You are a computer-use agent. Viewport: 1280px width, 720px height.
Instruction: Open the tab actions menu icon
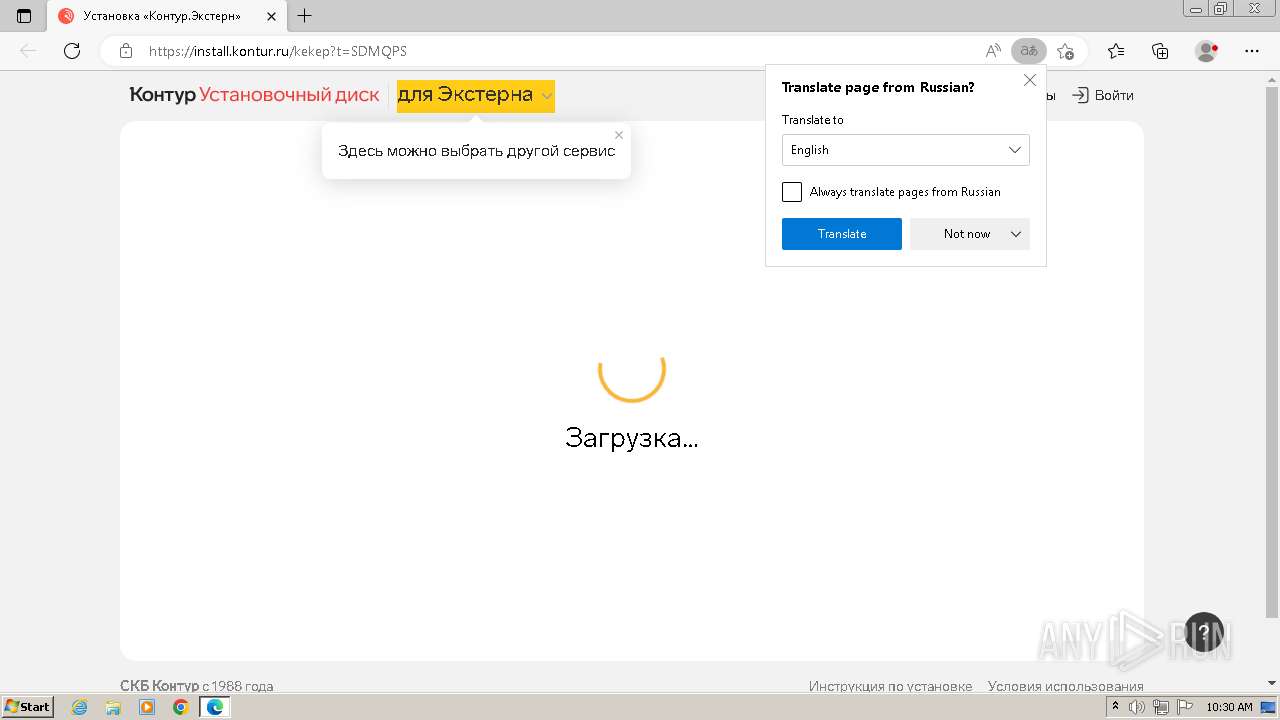pyautogui.click(x=24, y=16)
